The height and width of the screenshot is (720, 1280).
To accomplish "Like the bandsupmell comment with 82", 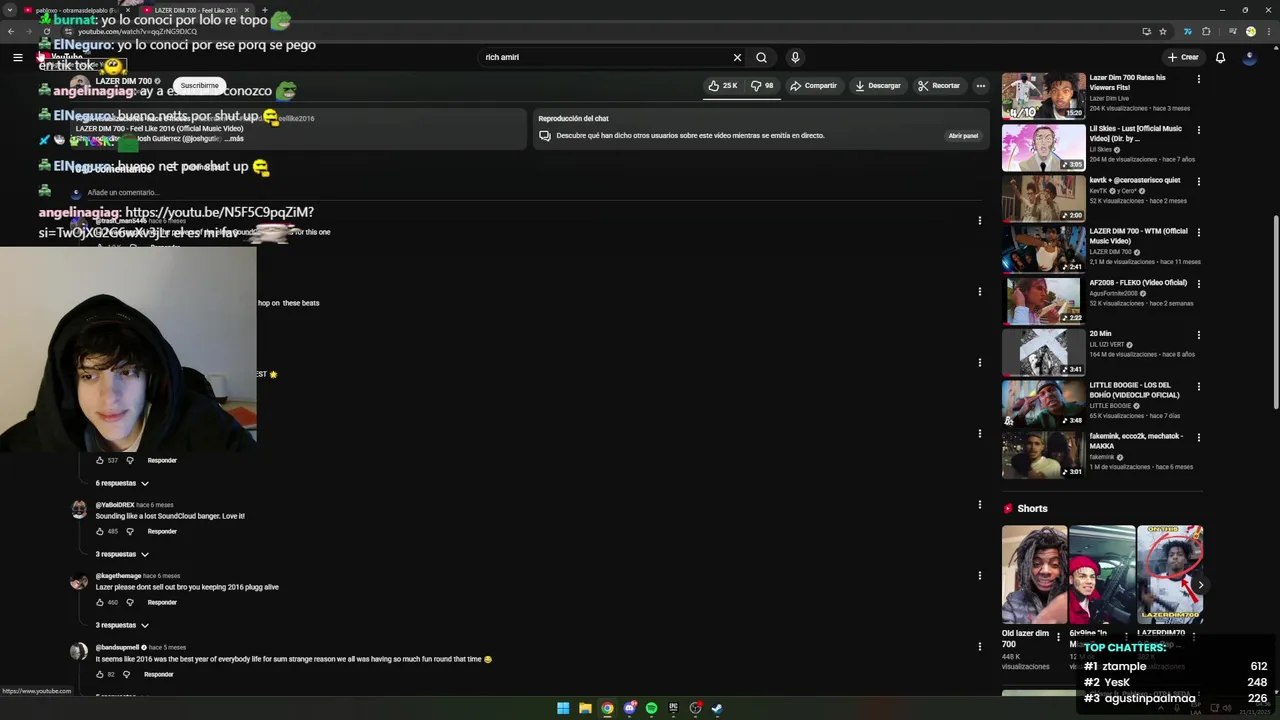I will click(100, 674).
